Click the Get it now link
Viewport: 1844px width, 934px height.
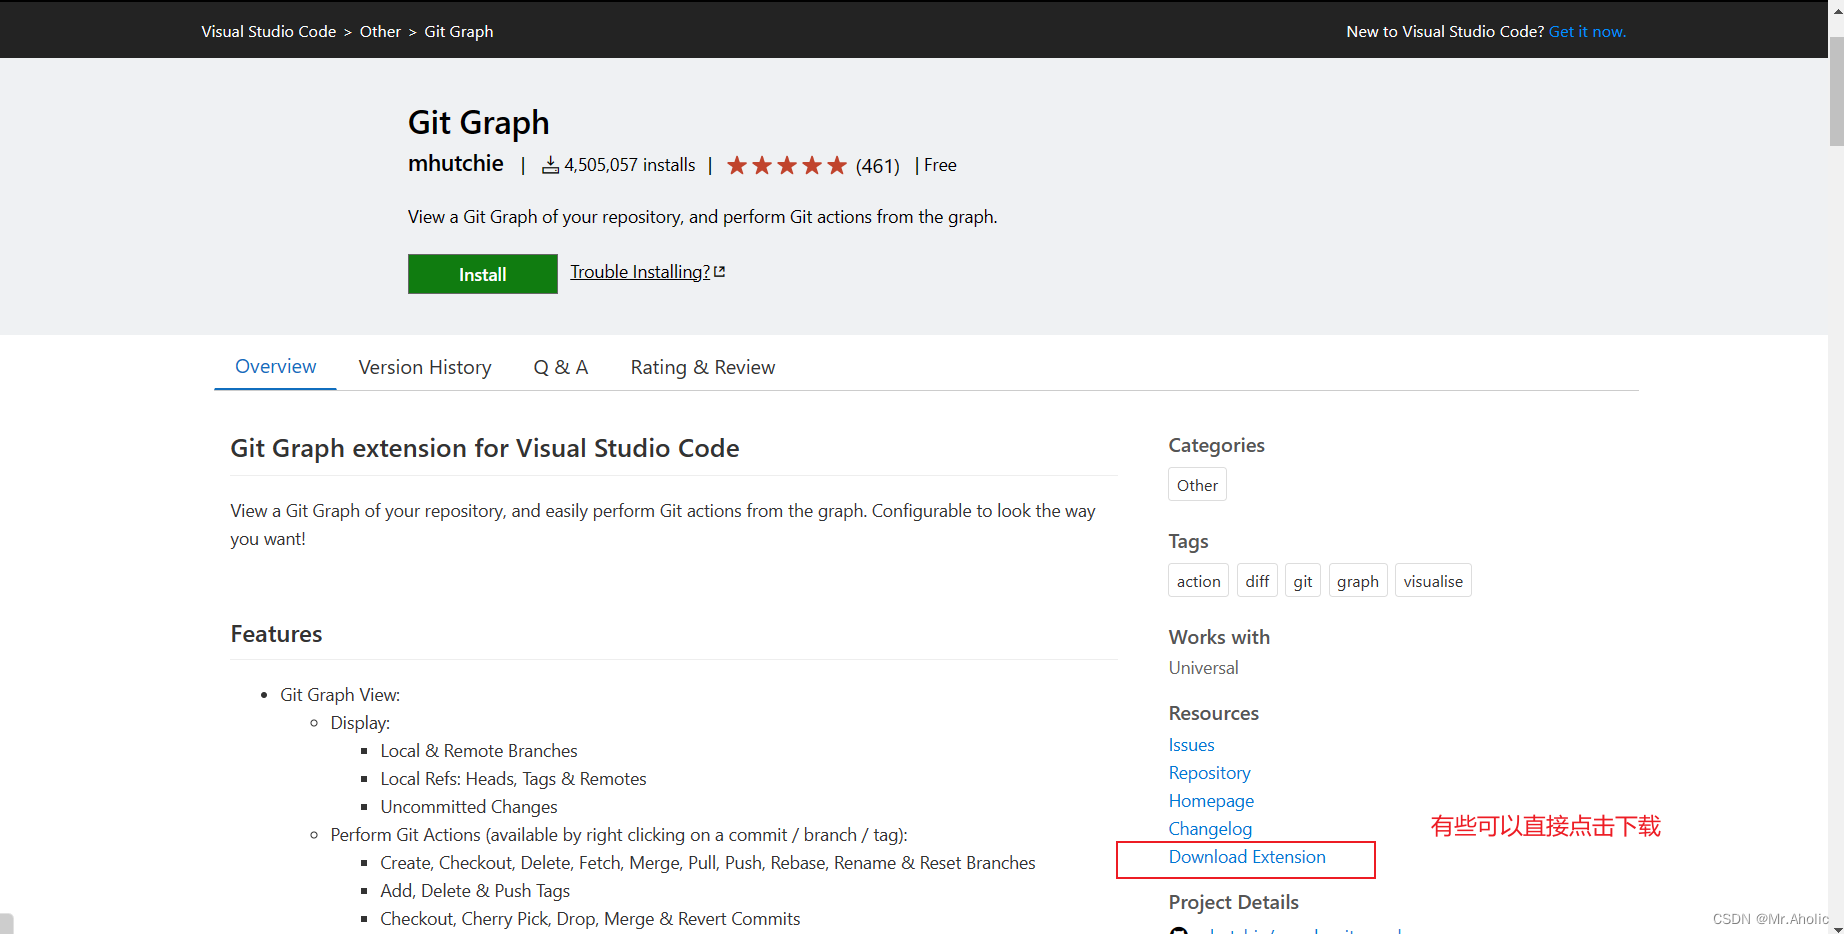click(x=1587, y=31)
